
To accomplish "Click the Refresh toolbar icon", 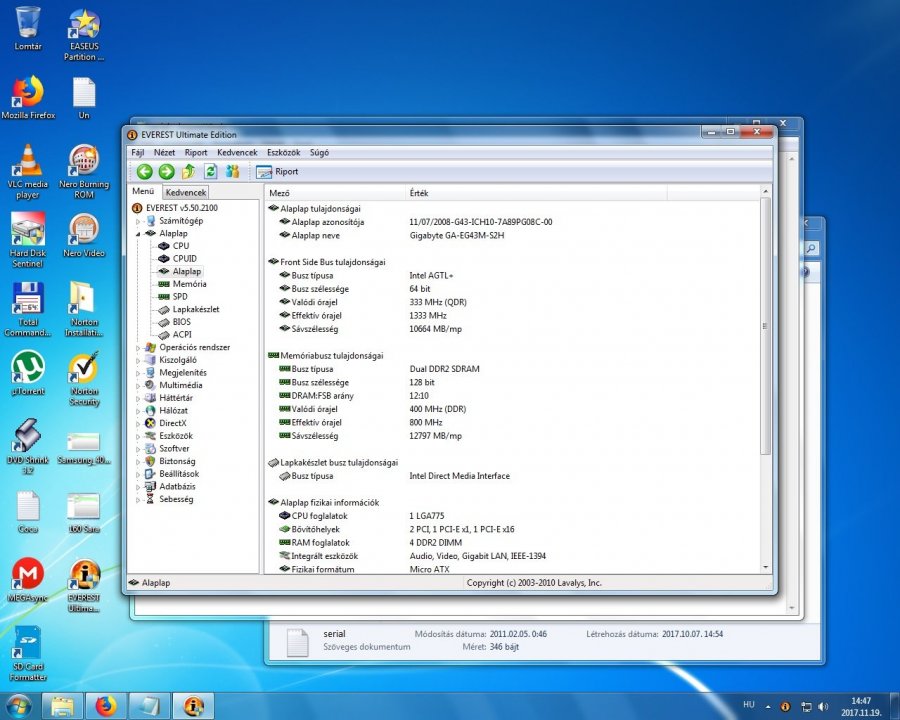I will [211, 172].
